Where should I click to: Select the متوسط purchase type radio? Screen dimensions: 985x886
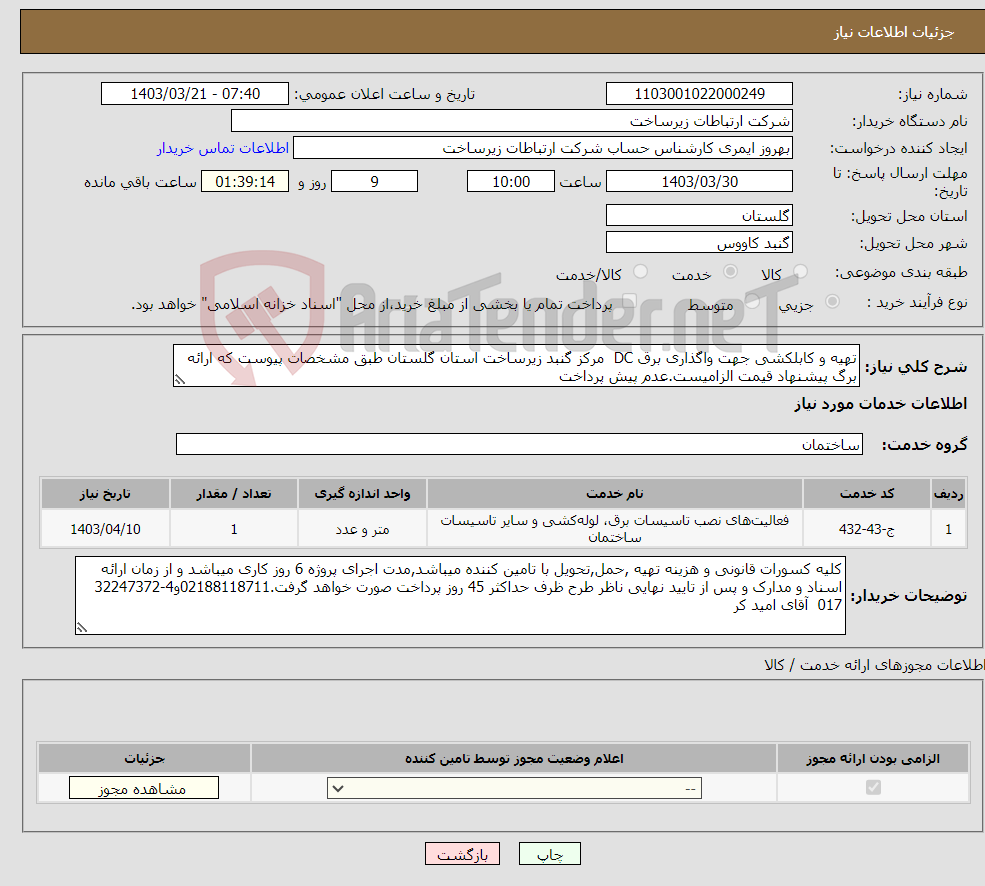click(753, 302)
